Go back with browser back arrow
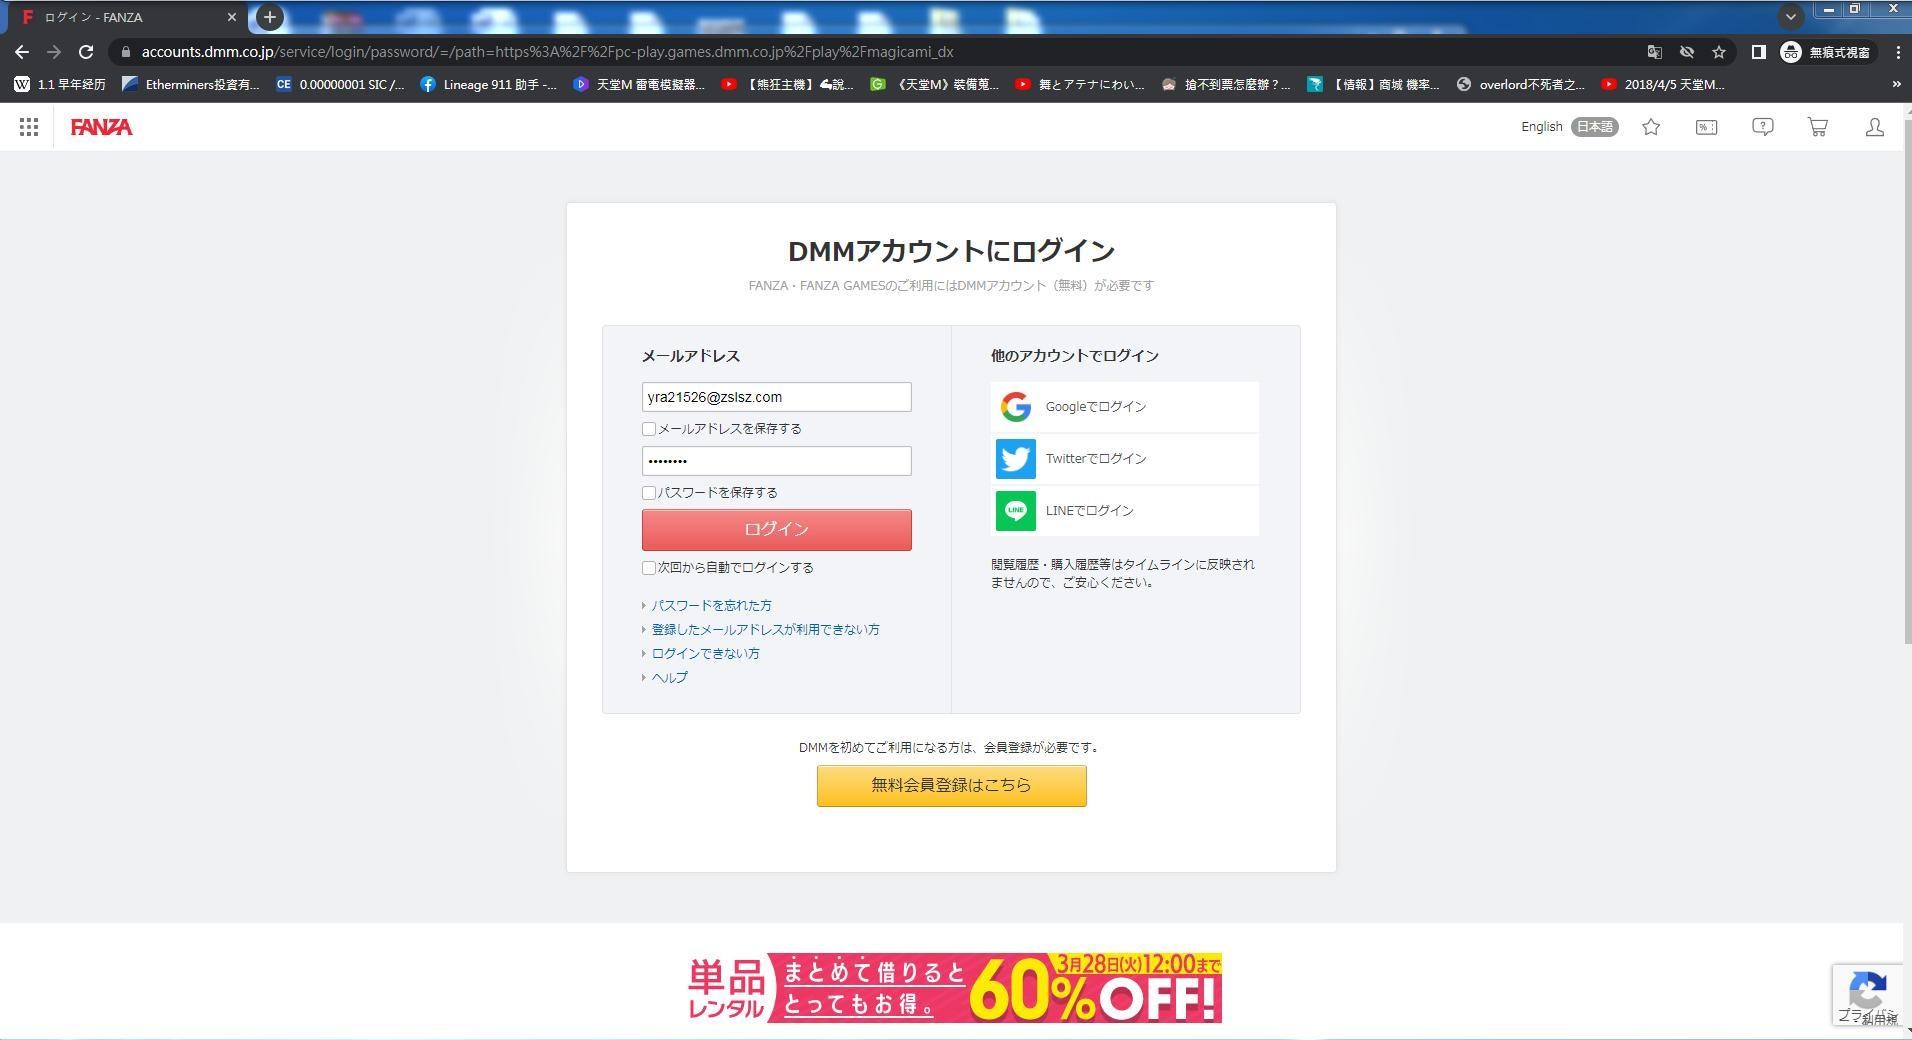1912x1040 pixels. (x=22, y=52)
